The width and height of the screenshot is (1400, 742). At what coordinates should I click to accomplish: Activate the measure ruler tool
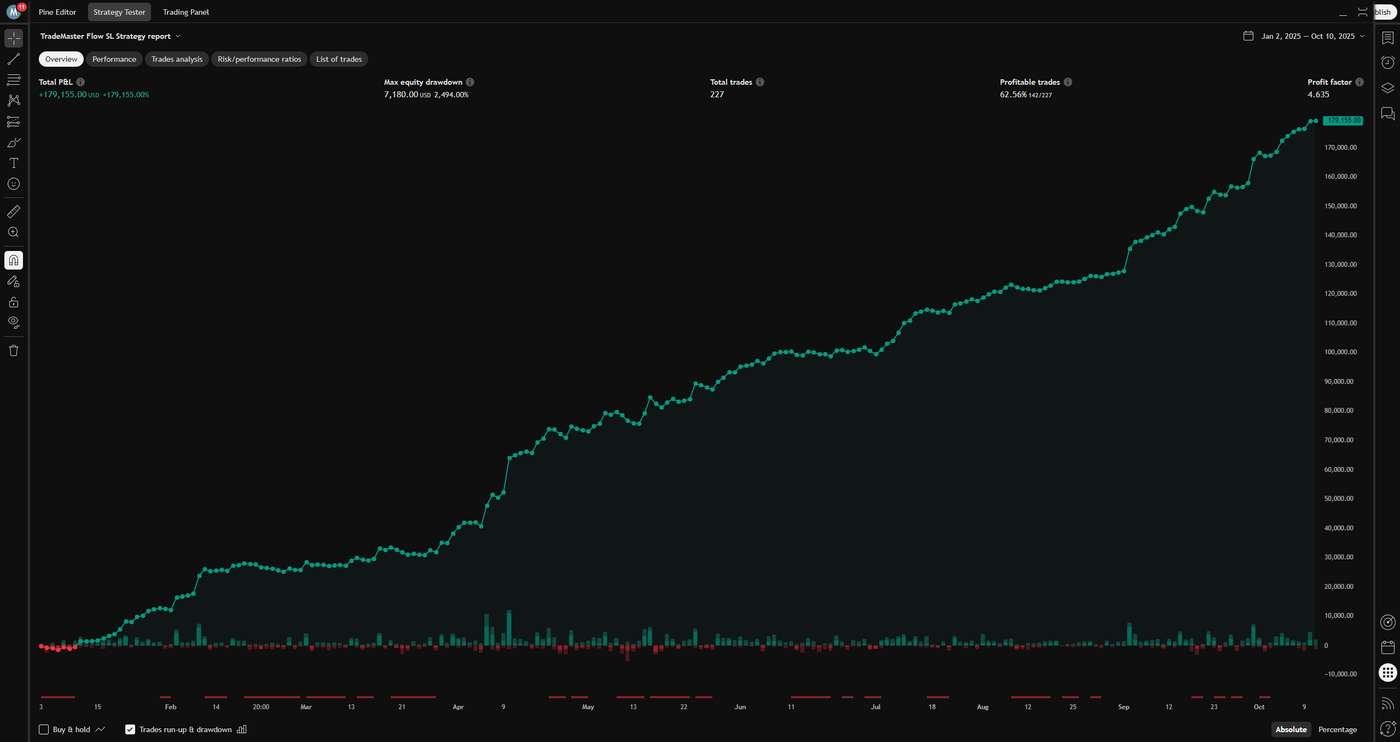[x=13, y=211]
